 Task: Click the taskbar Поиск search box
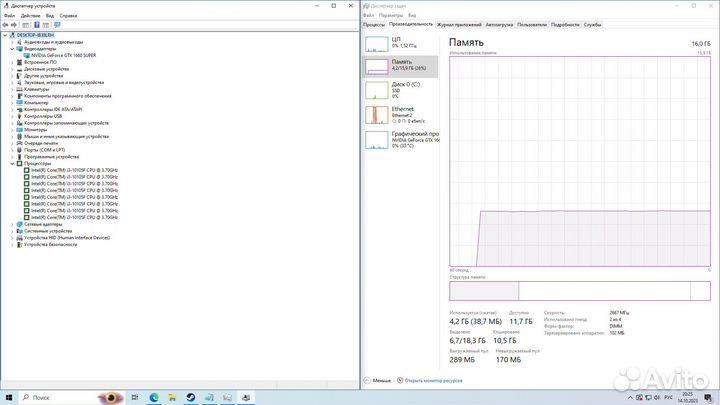click(72, 397)
